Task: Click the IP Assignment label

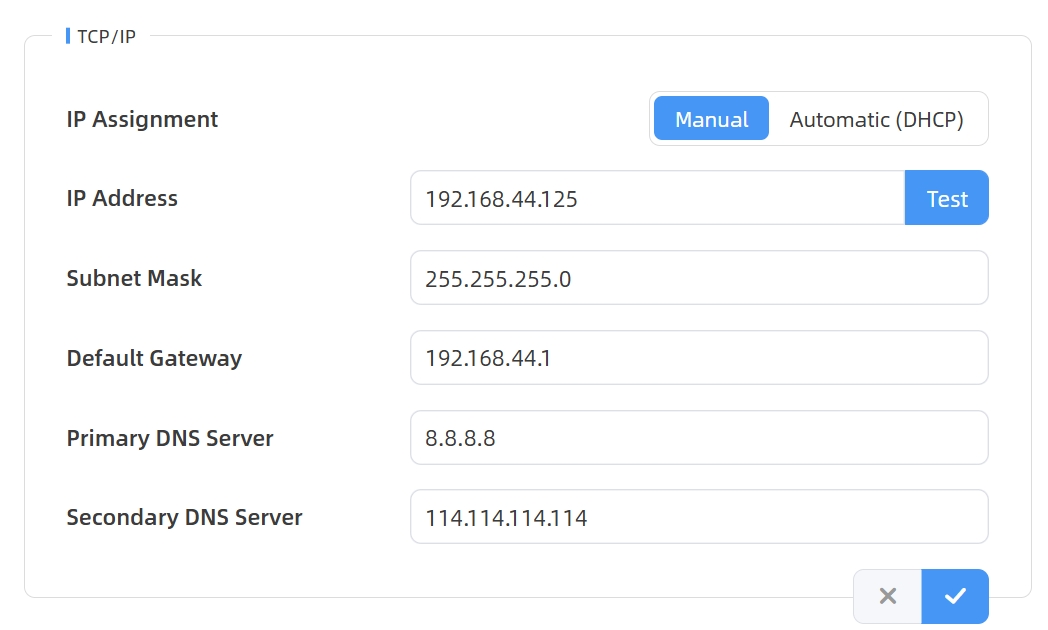Action: tap(142, 119)
